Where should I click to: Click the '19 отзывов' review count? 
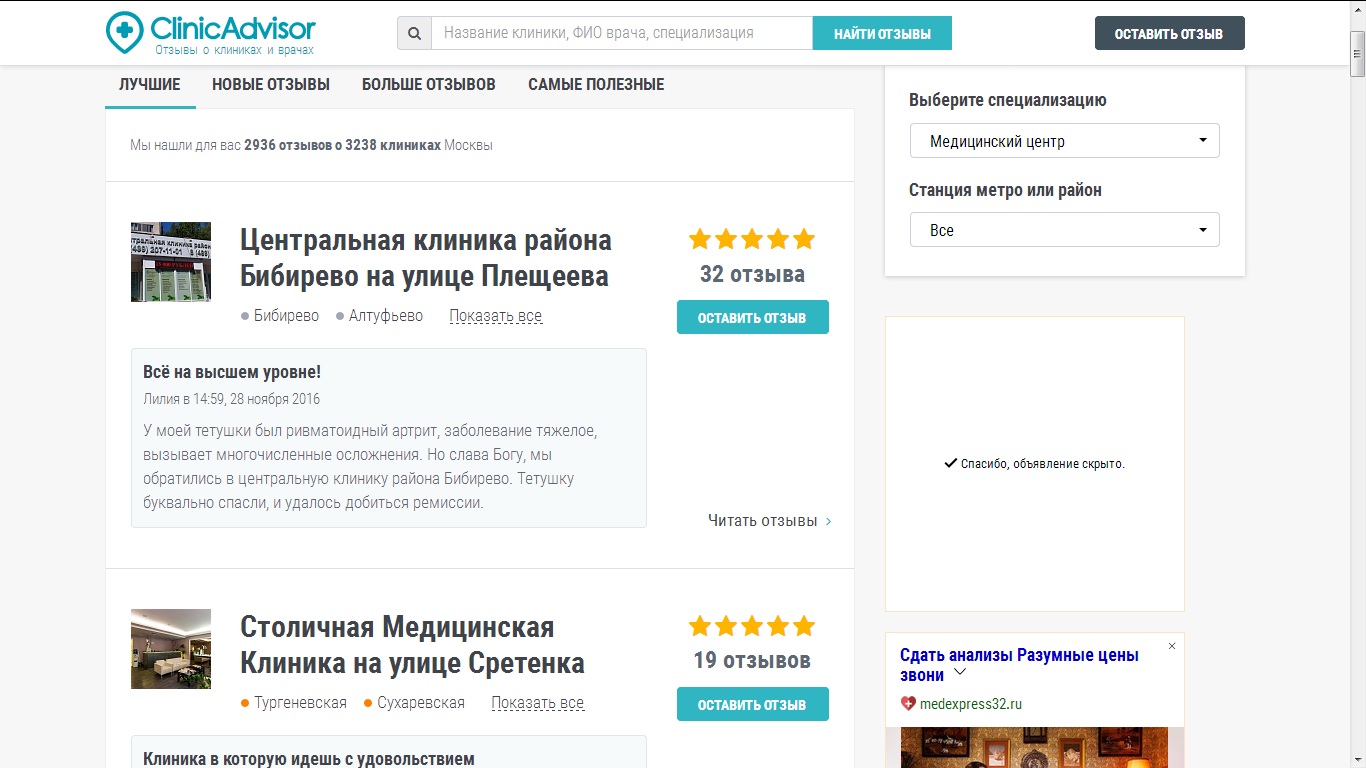point(752,661)
